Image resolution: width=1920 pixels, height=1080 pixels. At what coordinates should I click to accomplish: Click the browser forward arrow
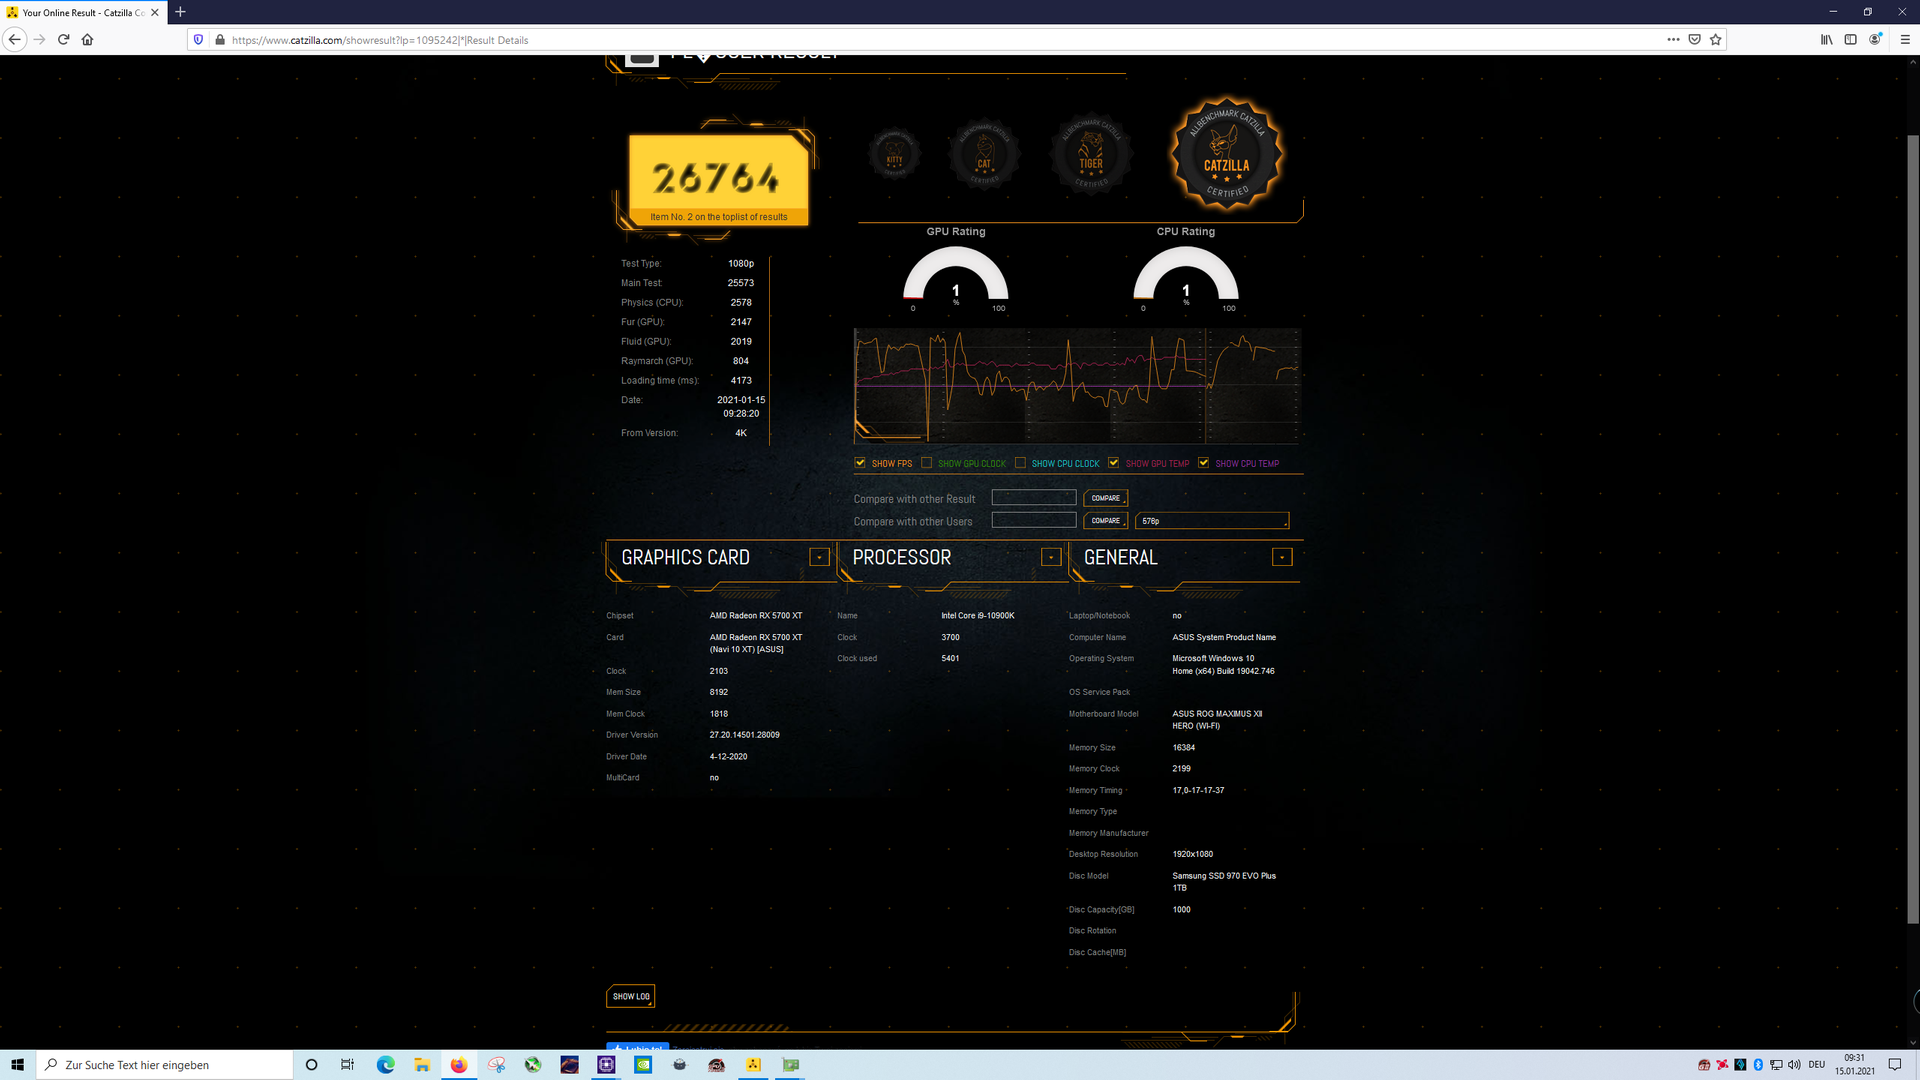click(40, 40)
